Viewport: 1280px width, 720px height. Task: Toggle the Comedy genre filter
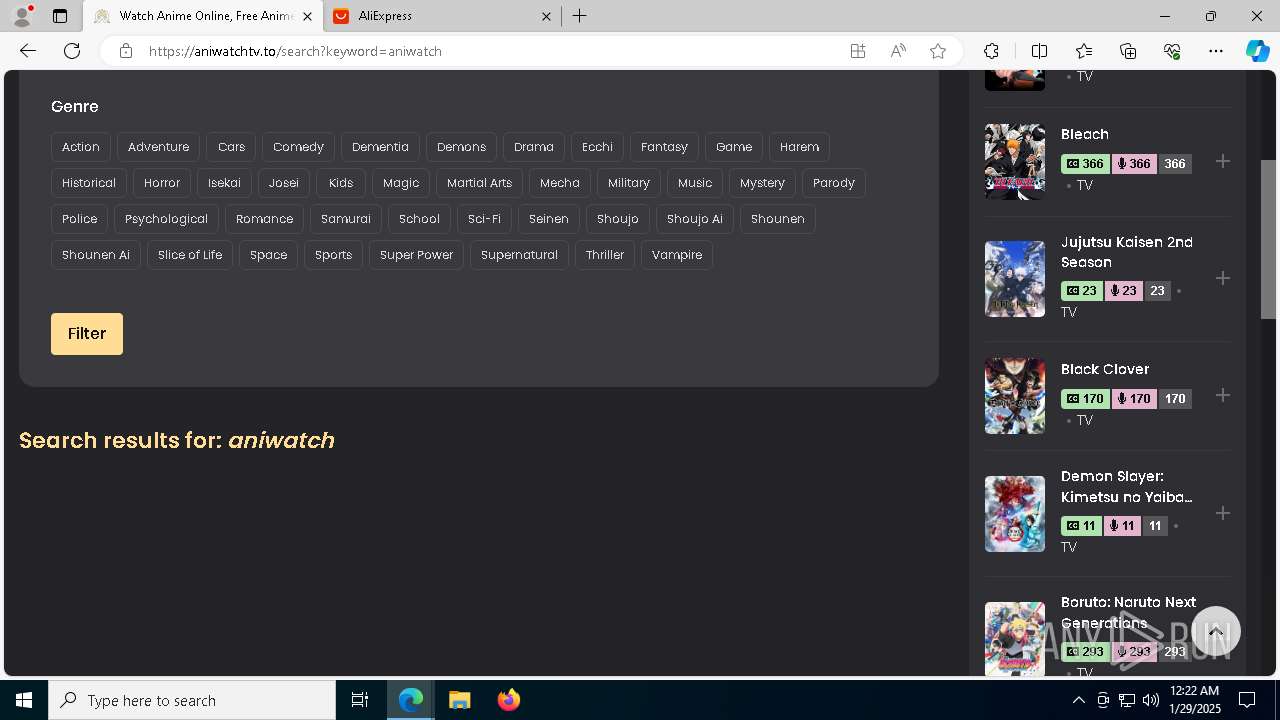point(298,147)
